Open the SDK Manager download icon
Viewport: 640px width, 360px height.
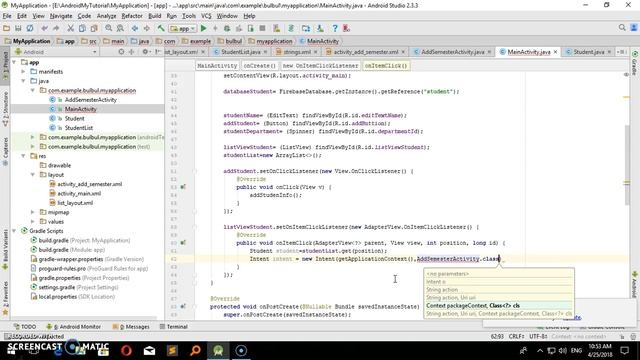point(320,28)
